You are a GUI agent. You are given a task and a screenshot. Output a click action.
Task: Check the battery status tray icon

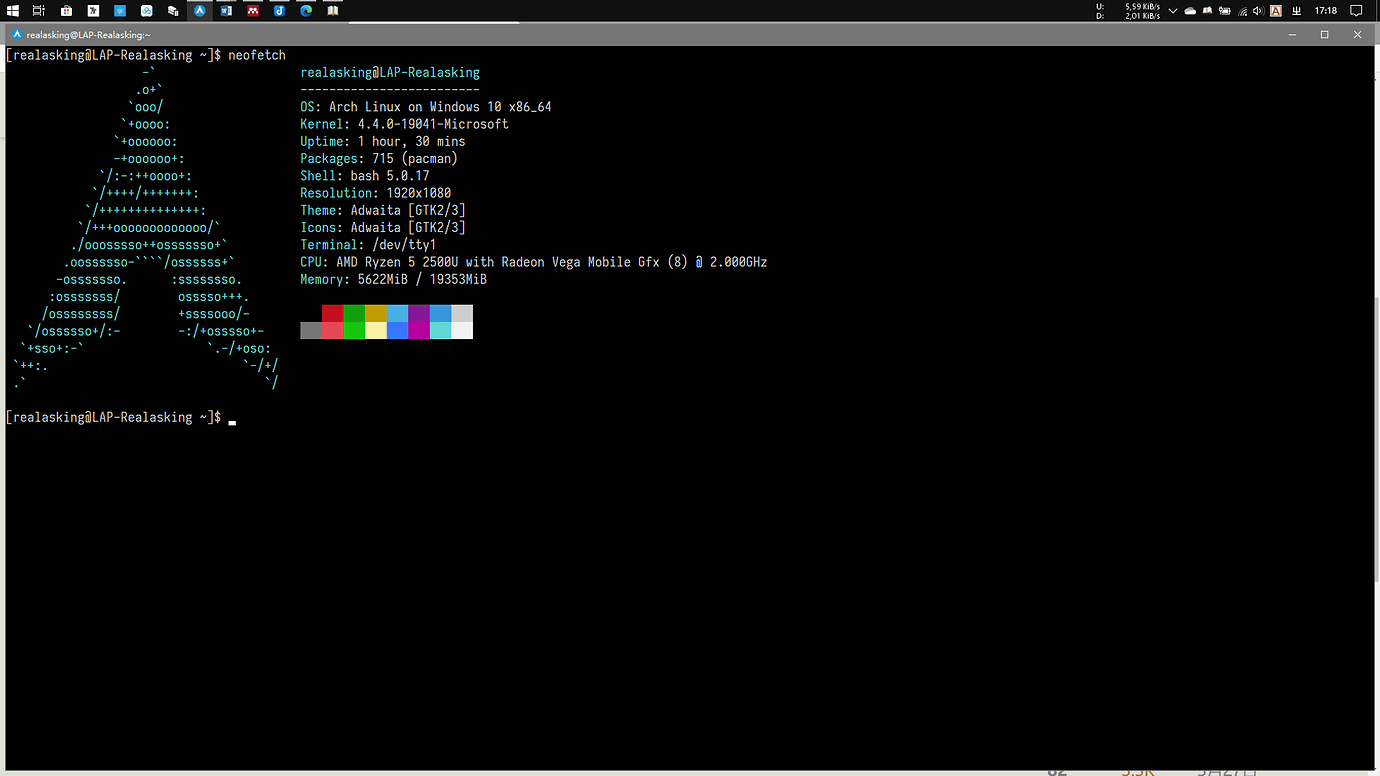tap(1224, 11)
